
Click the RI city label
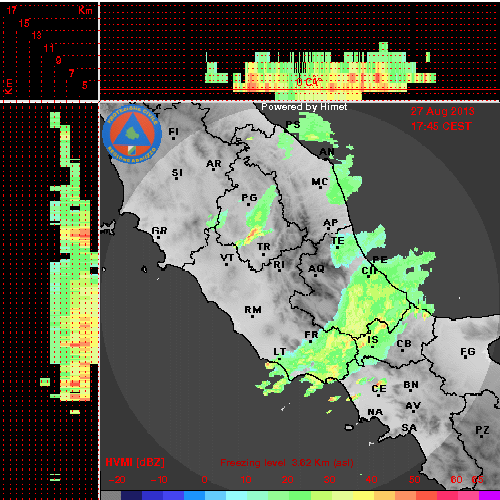tap(279, 265)
